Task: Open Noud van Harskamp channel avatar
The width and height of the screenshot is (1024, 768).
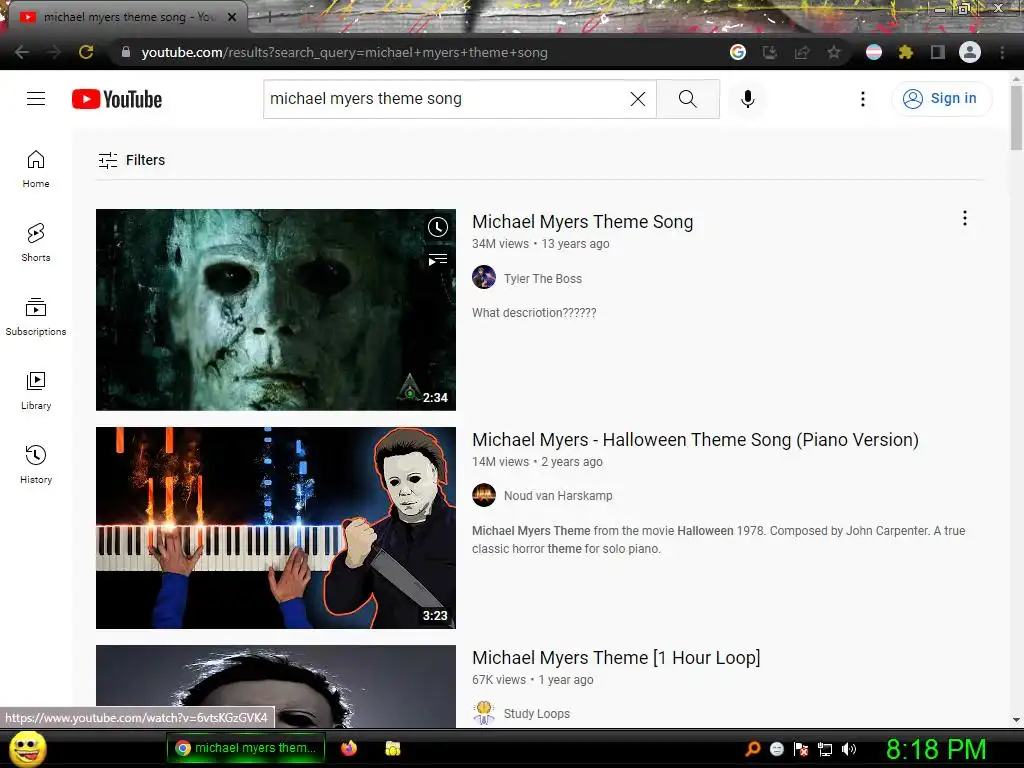Action: (484, 495)
